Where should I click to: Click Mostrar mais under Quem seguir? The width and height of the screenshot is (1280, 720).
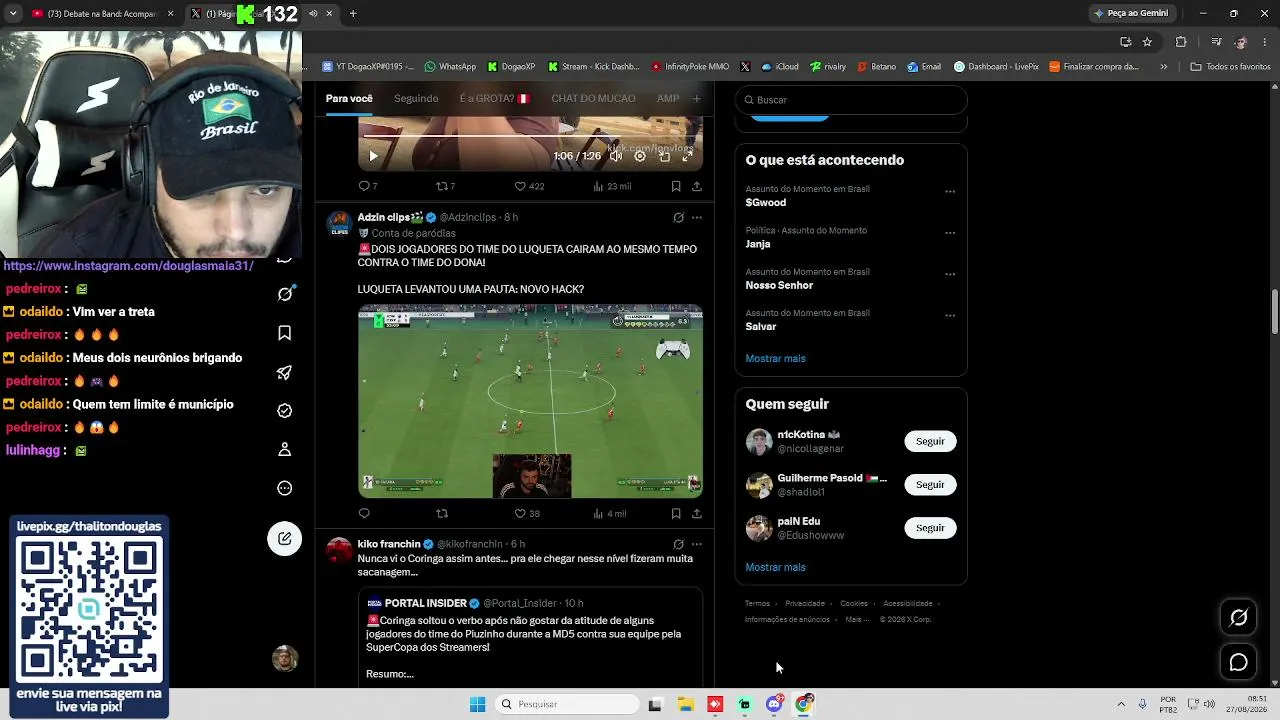tap(775, 567)
